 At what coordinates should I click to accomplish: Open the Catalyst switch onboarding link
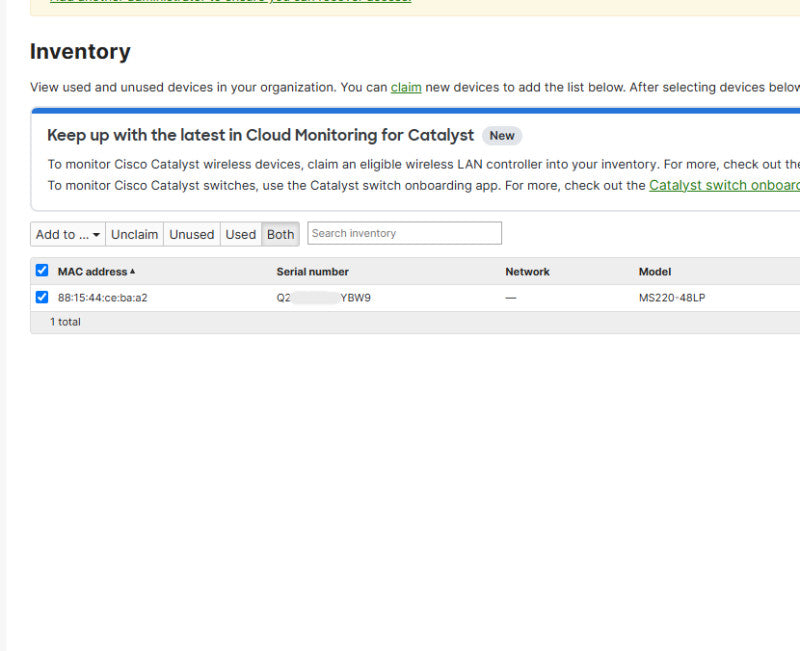pyautogui.click(x=724, y=185)
